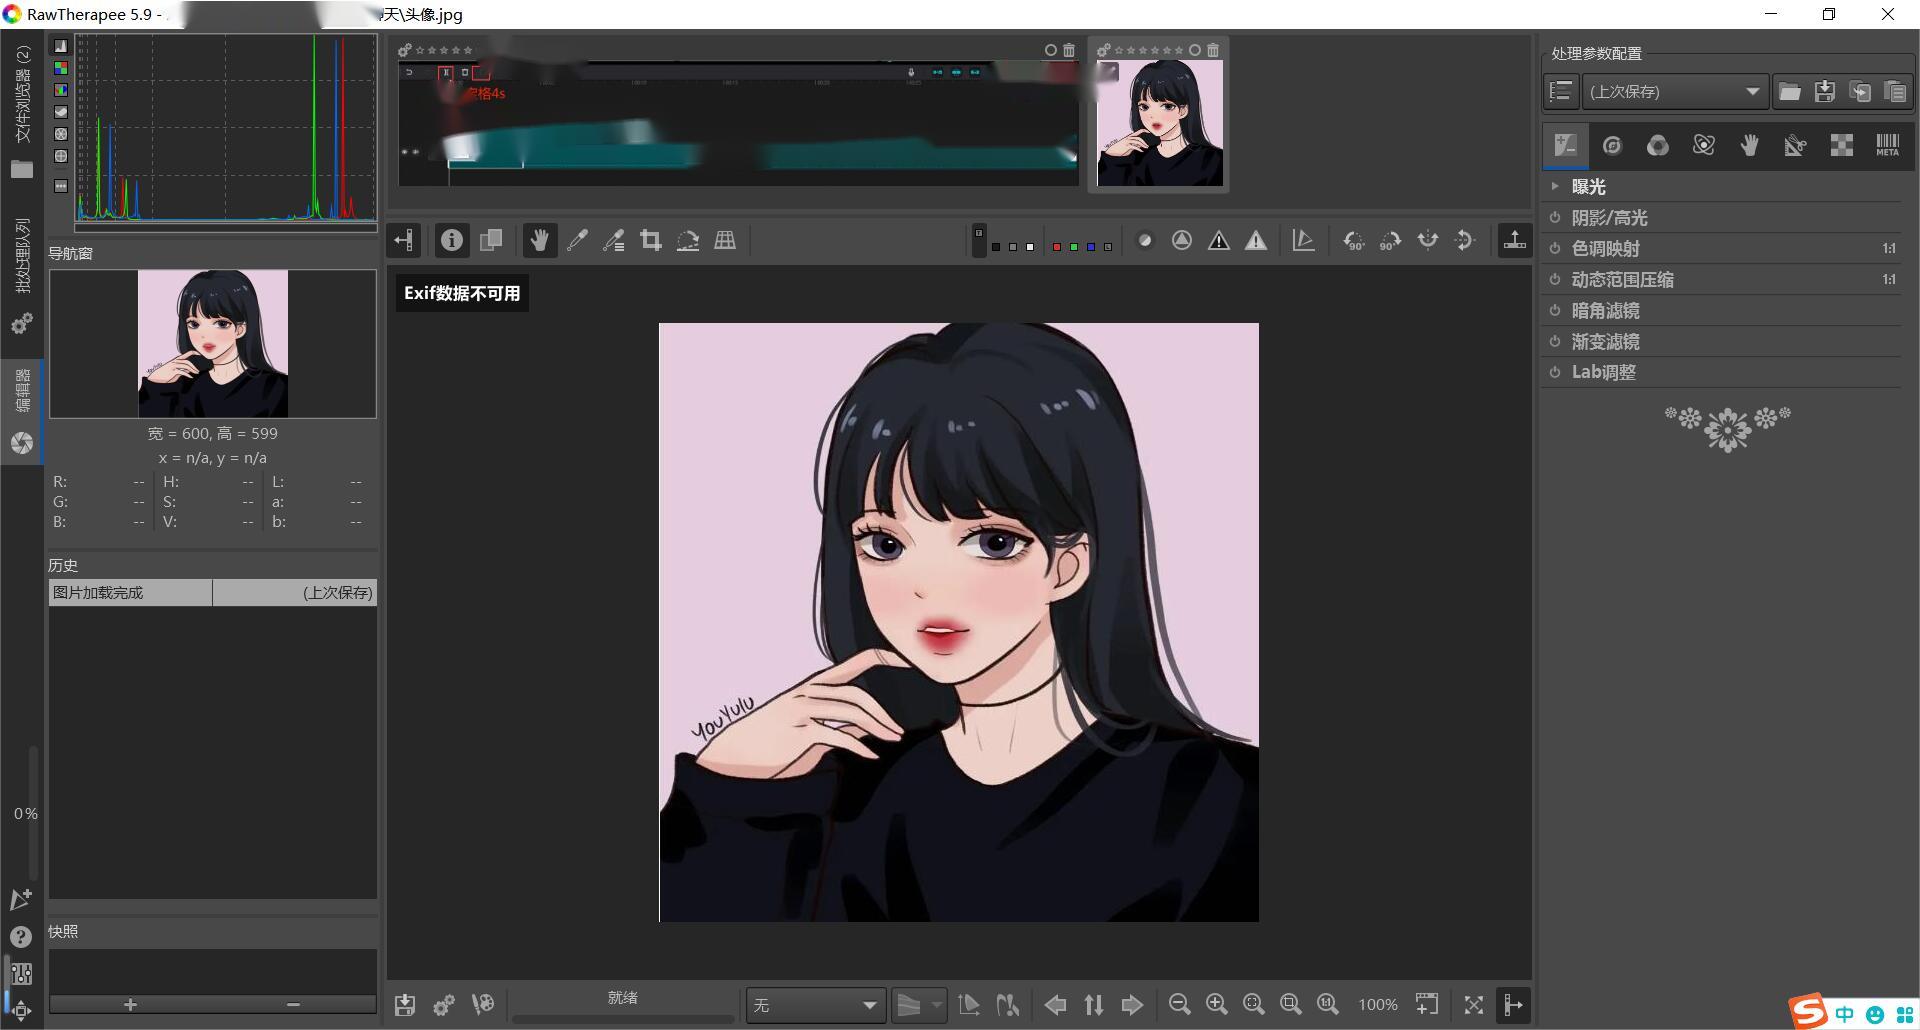Screen dimensions: 1920x1030
Task: Fit whole image to screen
Action: [x=1254, y=1005]
